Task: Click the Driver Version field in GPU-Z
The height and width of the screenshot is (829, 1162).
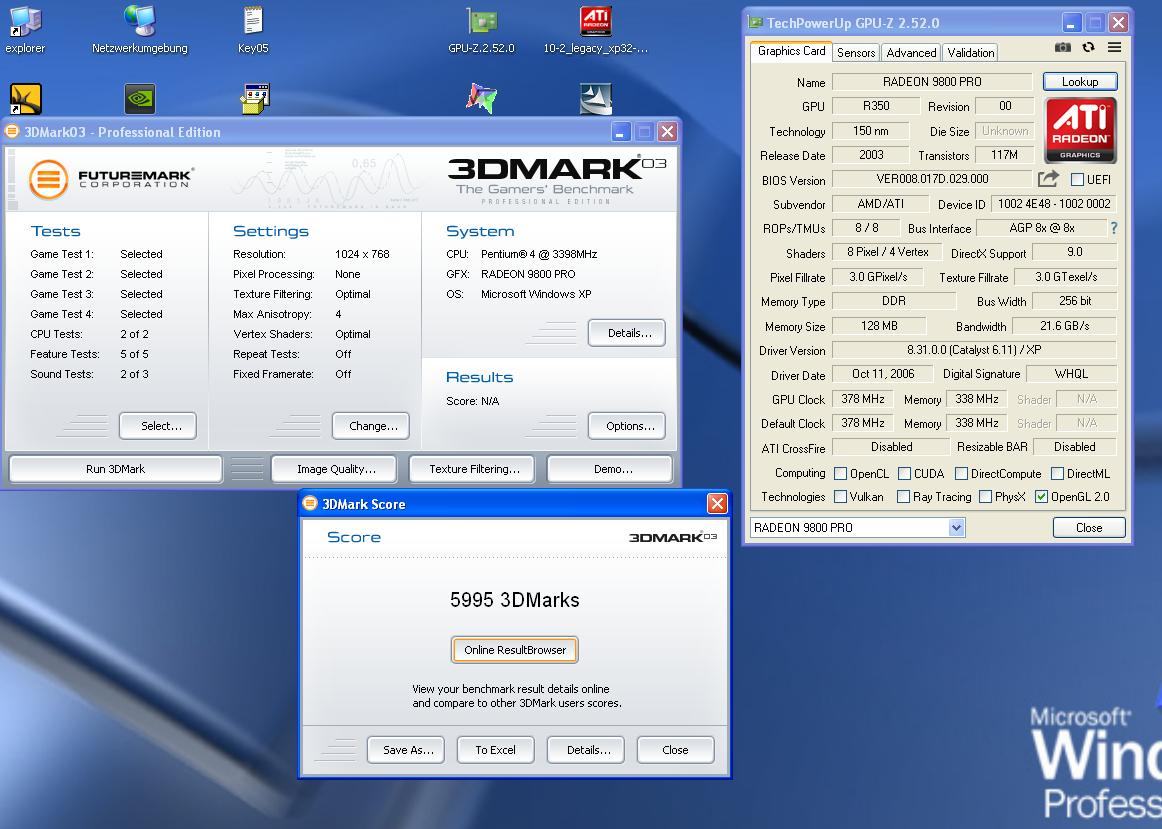Action: (x=974, y=350)
